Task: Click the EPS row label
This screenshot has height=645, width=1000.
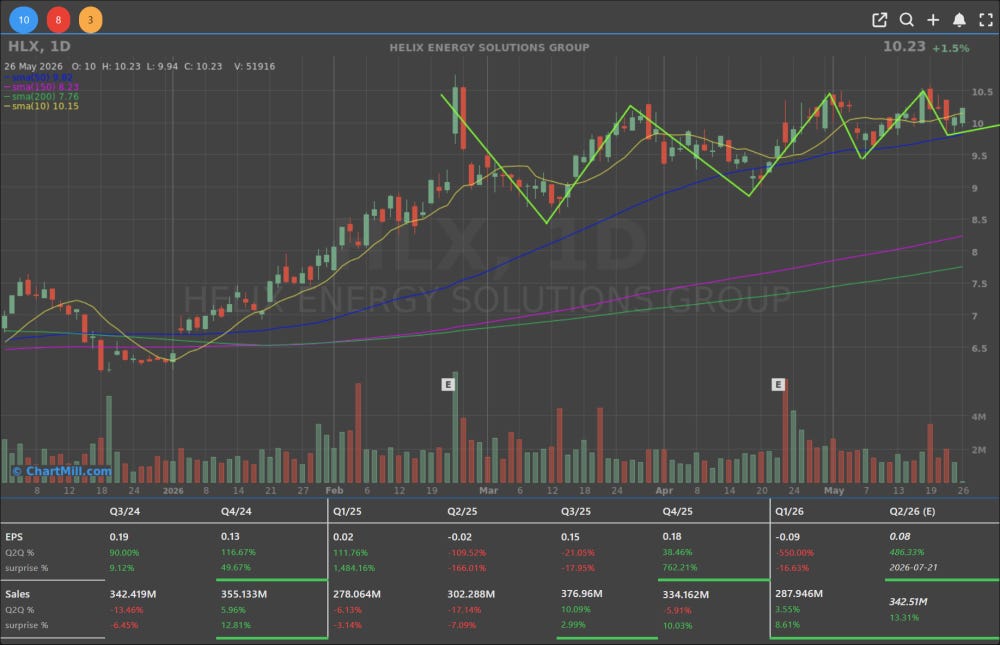Action: tap(13, 537)
